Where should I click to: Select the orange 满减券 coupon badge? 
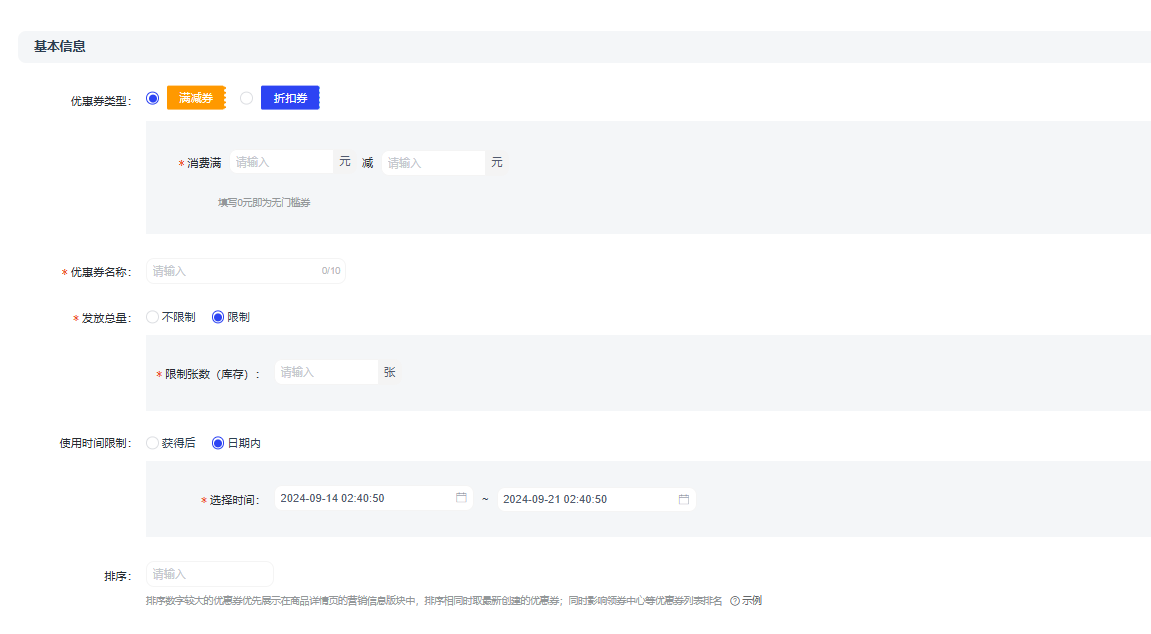(x=196, y=98)
